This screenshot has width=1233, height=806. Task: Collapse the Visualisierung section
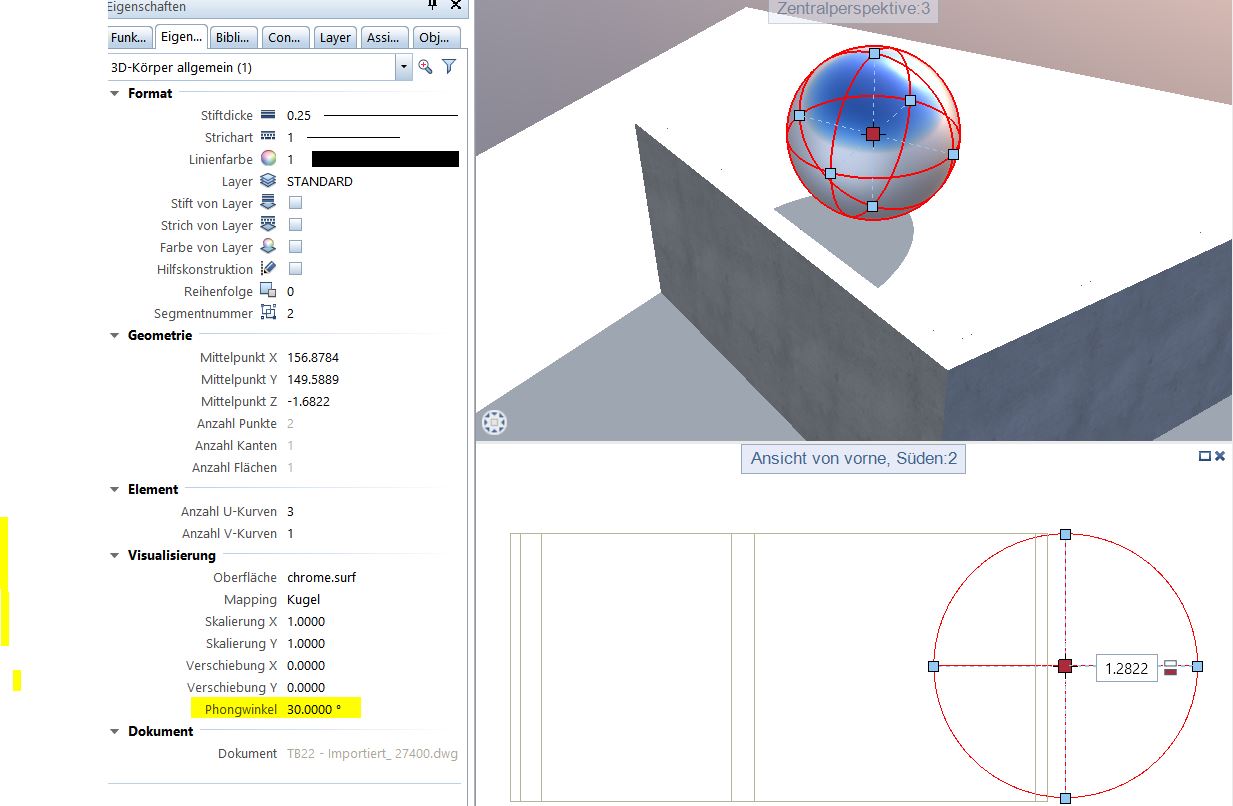point(114,555)
